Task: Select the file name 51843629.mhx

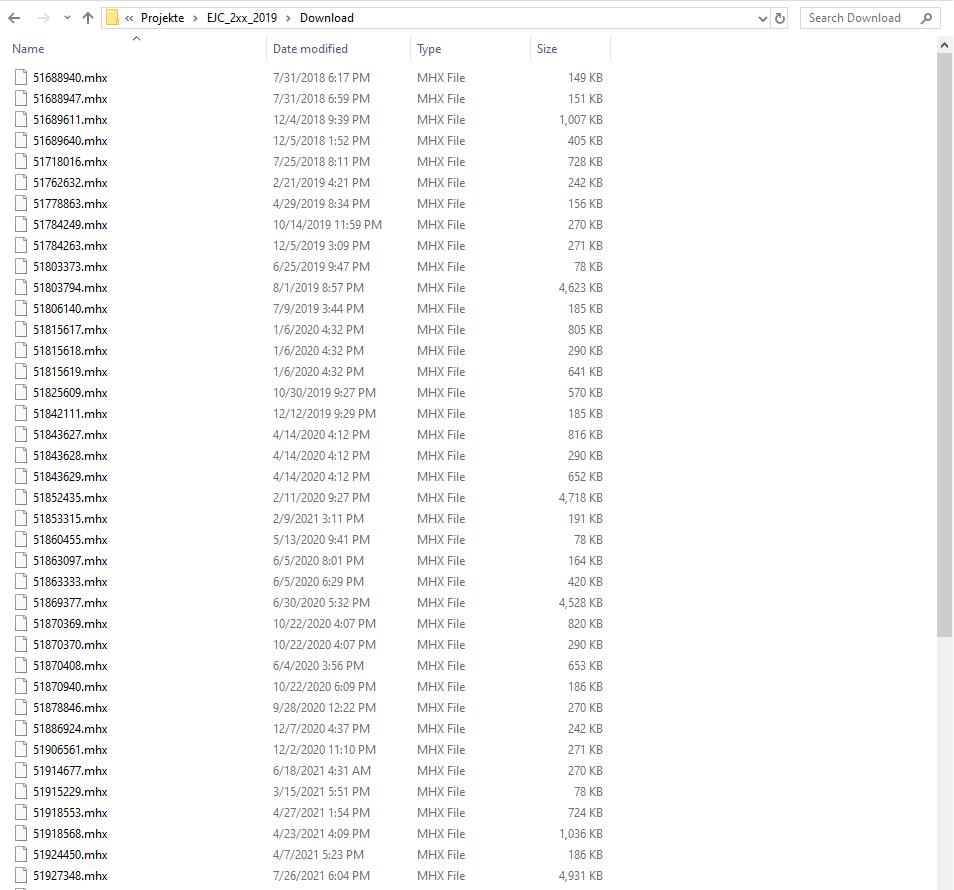Action: [70, 476]
